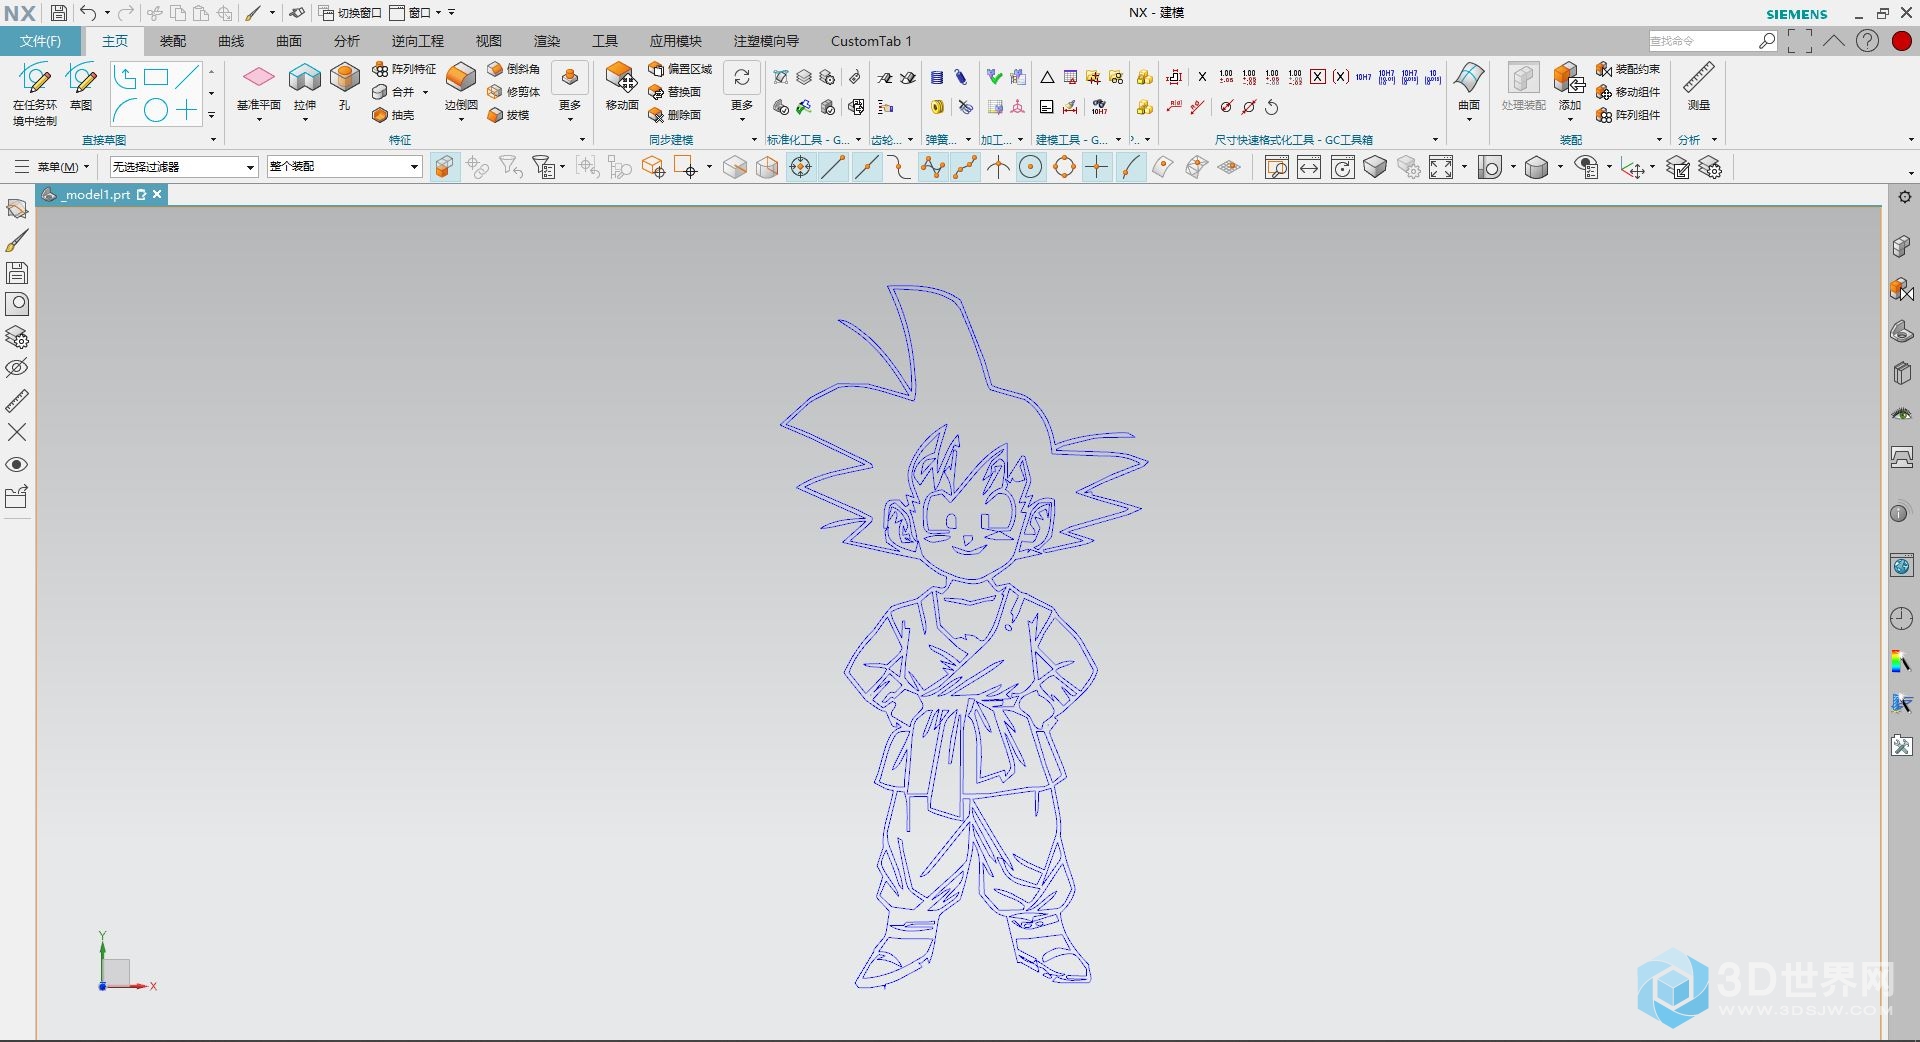Open the help question-mark icon
Screen dimensions: 1920x1042
tap(1867, 41)
